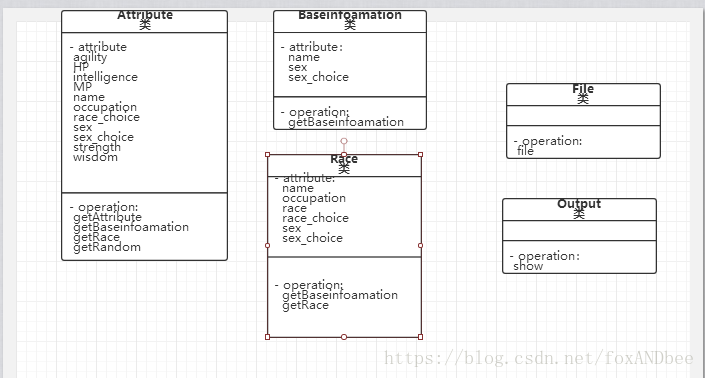Click the top-left handle of Race box
This screenshot has height=378, width=705.
pos(268,155)
